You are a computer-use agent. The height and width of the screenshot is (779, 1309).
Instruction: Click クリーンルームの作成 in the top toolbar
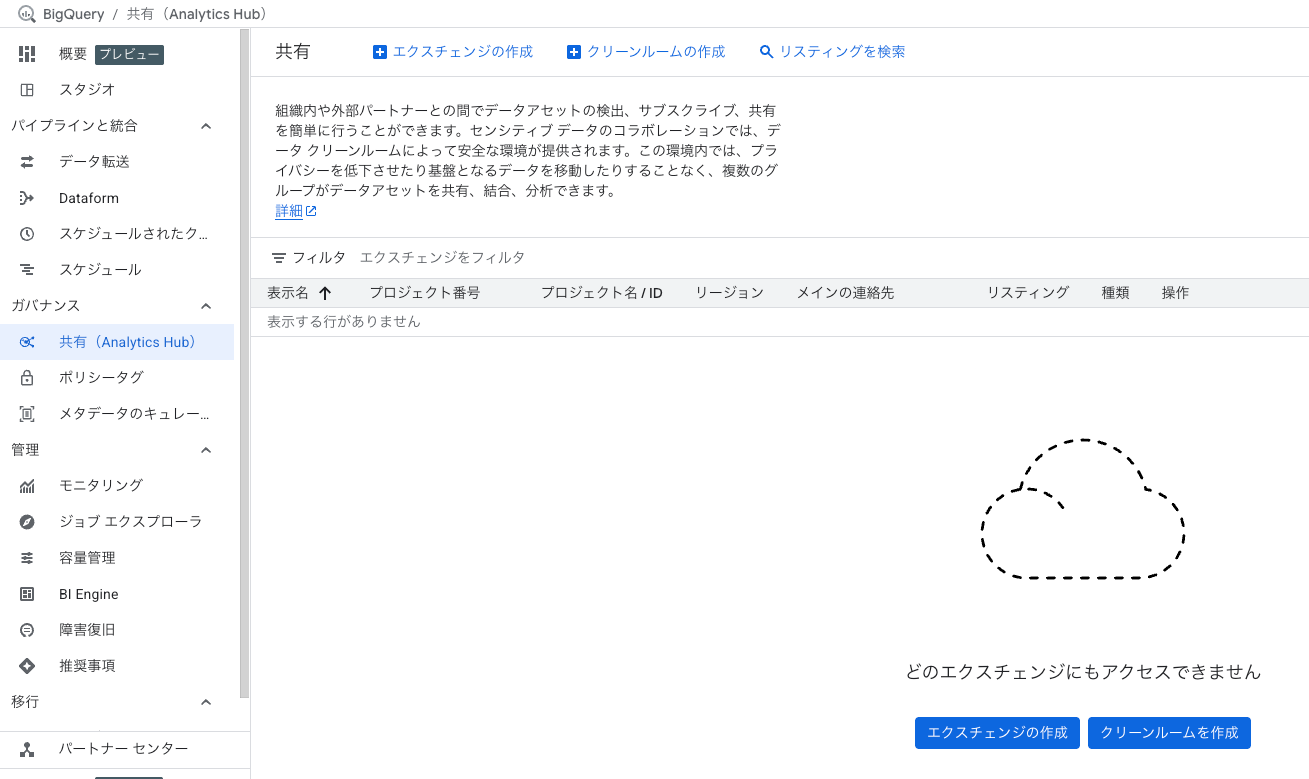point(646,52)
